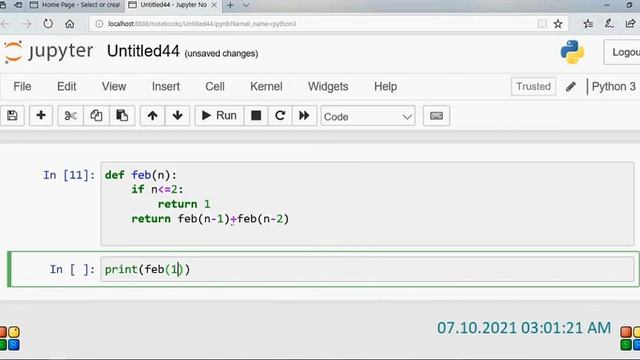Viewport: 640px width, 360px height.
Task: Switch to the Home Page browser tab
Action: click(76, 5)
